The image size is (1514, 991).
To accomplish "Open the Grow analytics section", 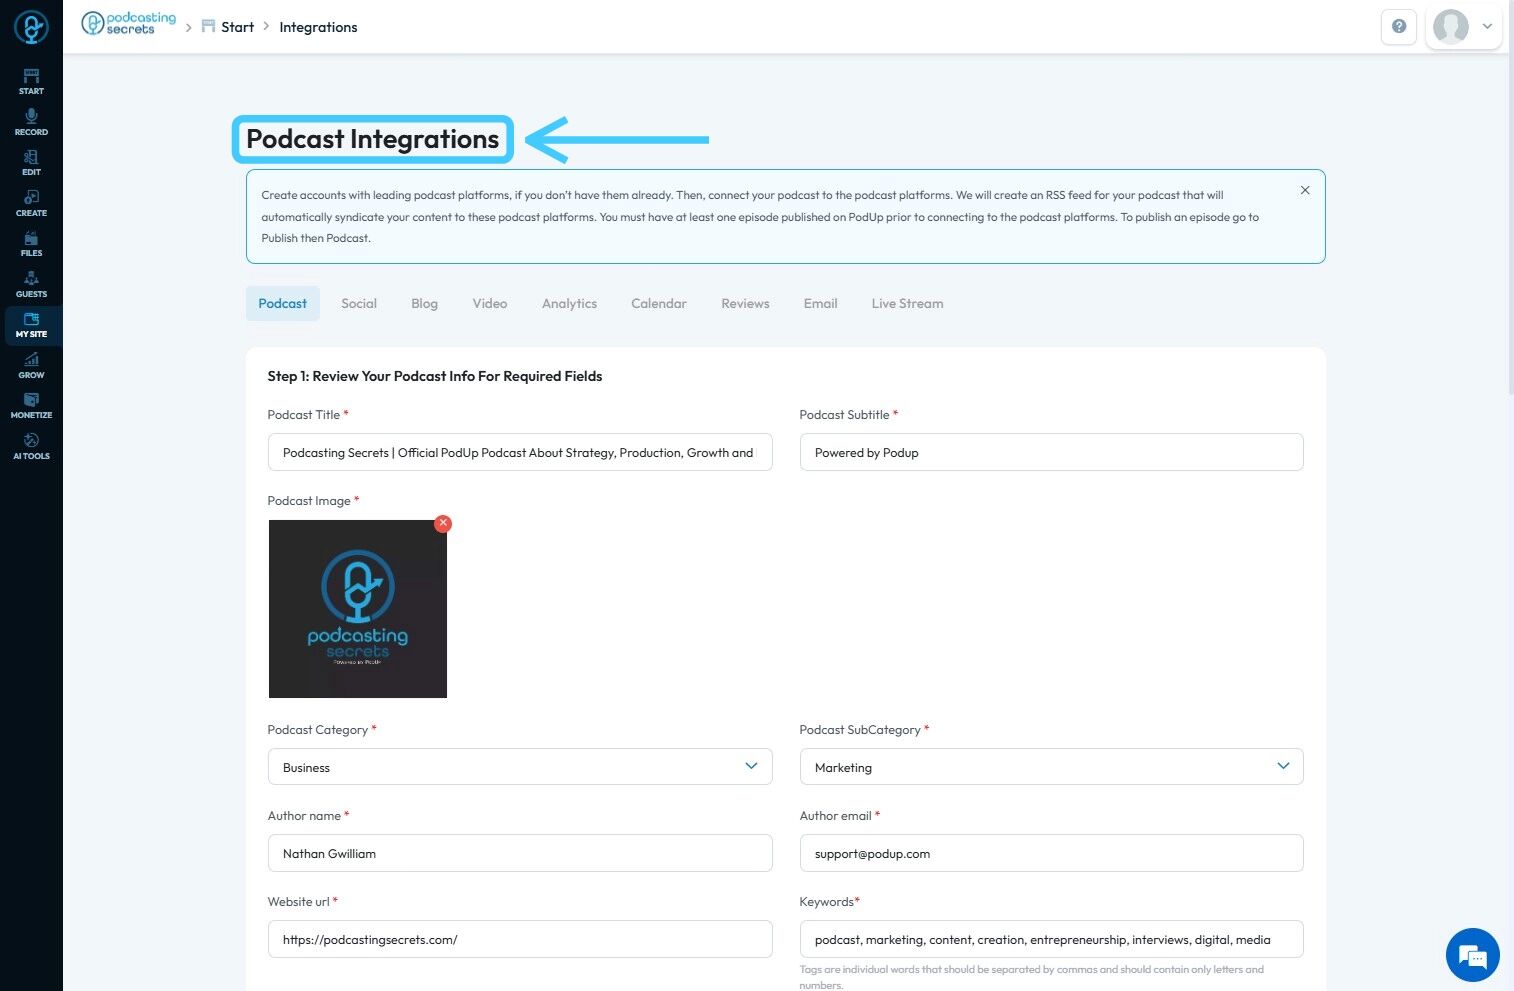I will (x=31, y=366).
